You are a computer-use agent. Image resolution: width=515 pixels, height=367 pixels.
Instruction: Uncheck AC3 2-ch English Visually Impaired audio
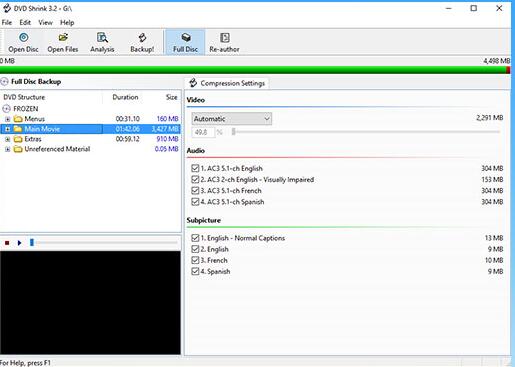(195, 179)
